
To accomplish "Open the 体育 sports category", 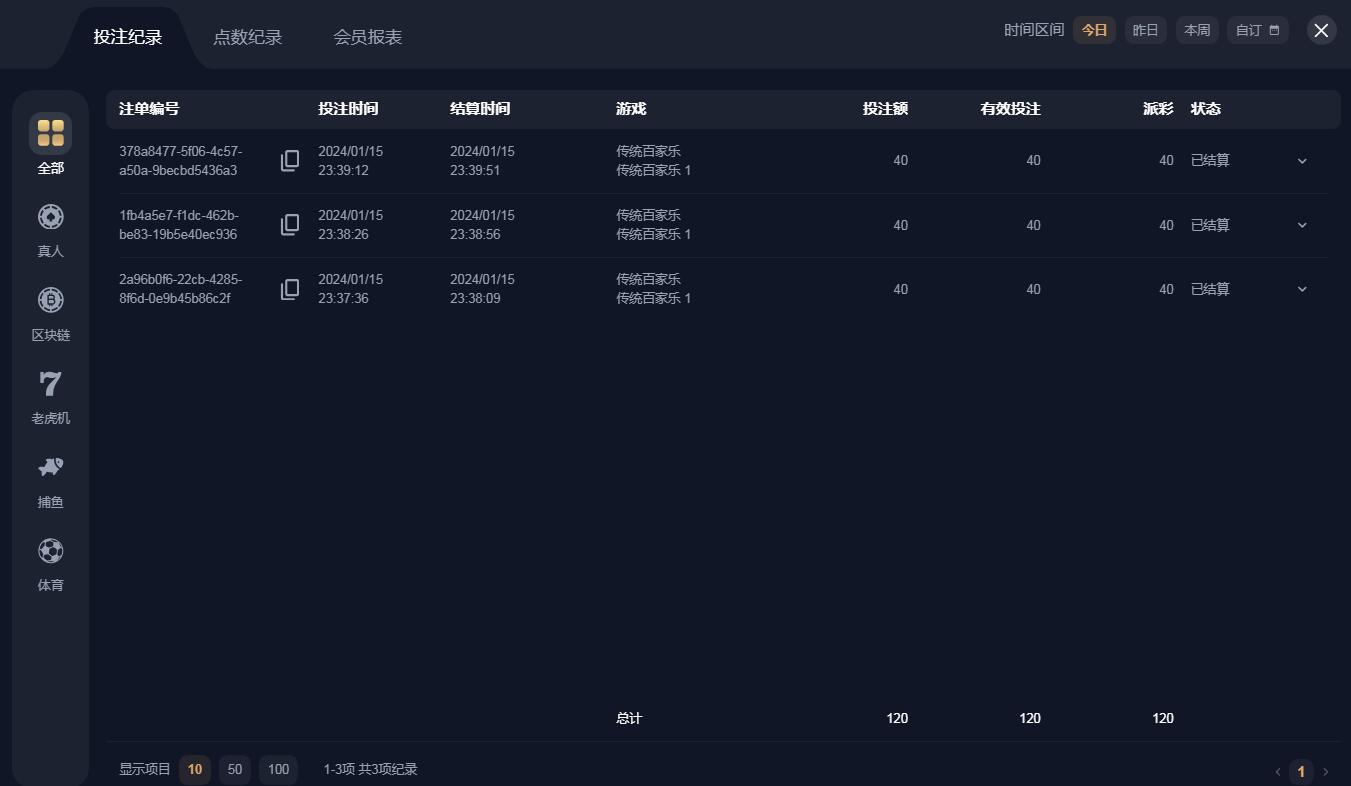I will tap(50, 551).
